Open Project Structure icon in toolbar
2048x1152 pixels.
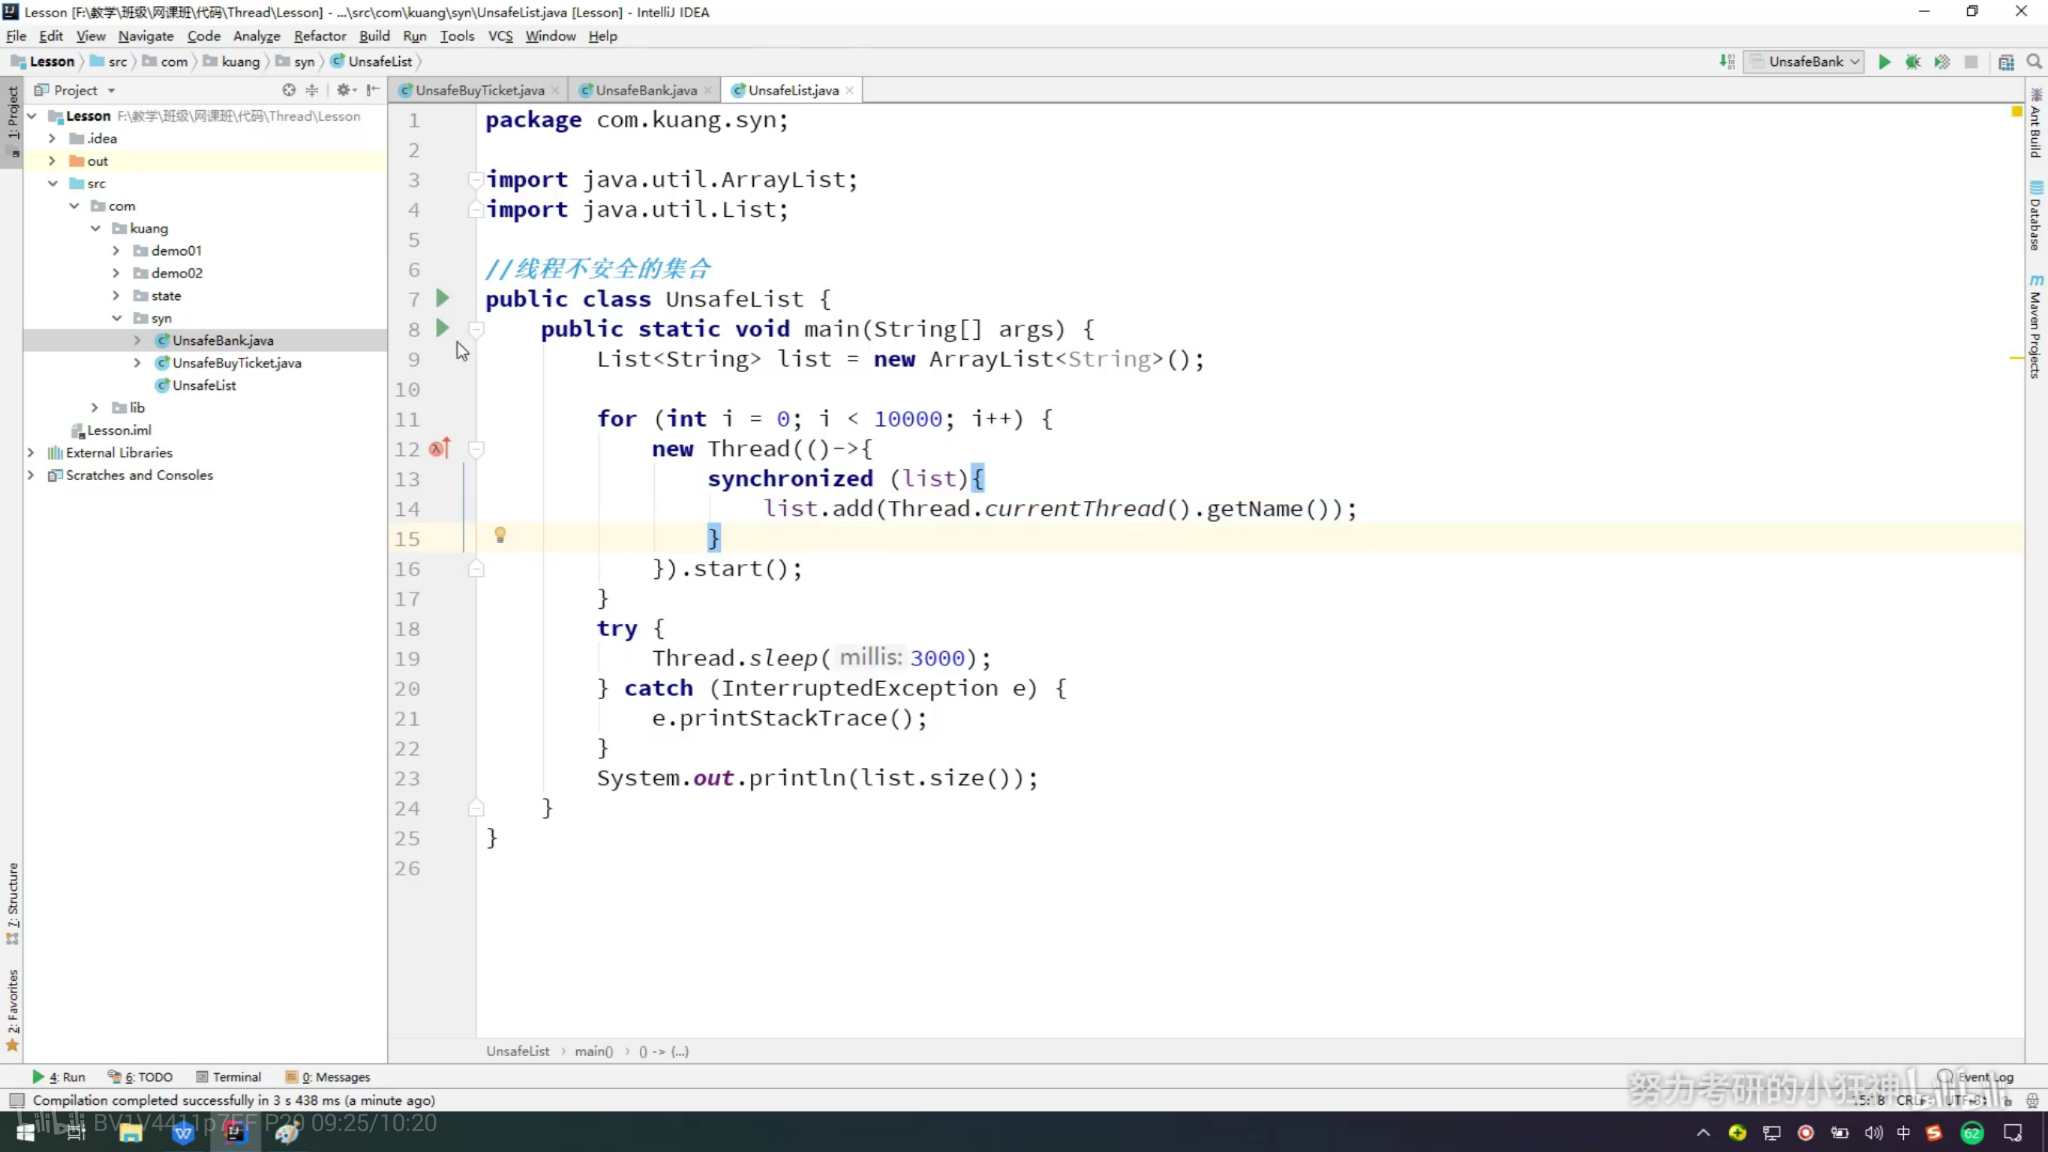click(2006, 62)
